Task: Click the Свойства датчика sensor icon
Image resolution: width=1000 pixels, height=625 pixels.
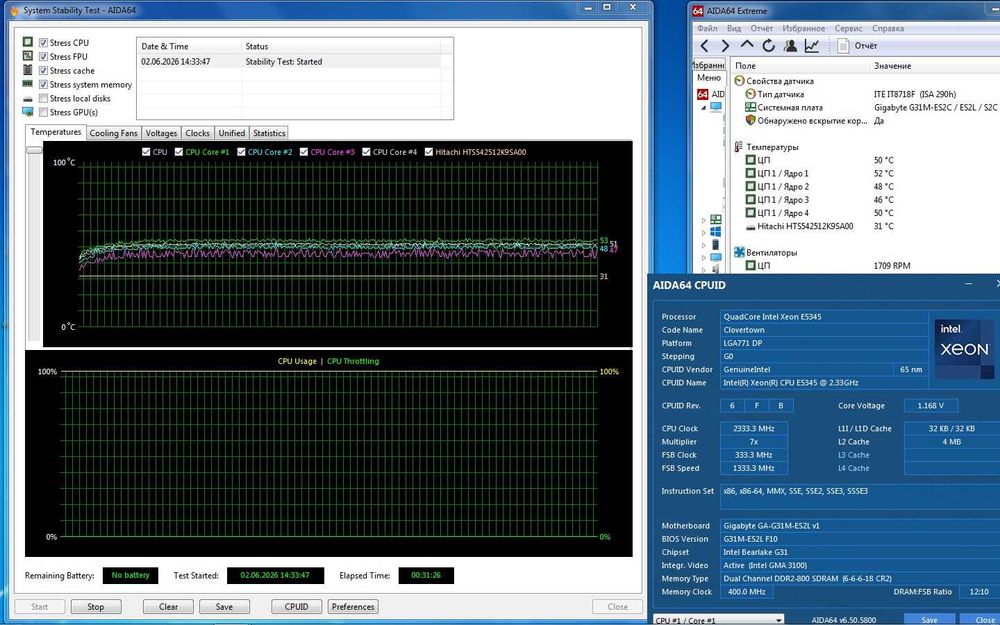Action: [740, 81]
